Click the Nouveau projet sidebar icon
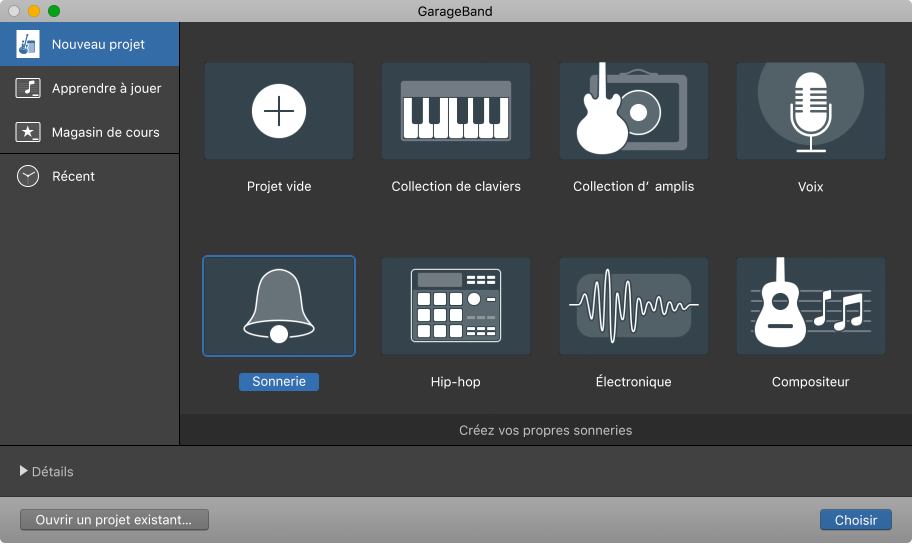Image resolution: width=912 pixels, height=544 pixels. (27, 44)
